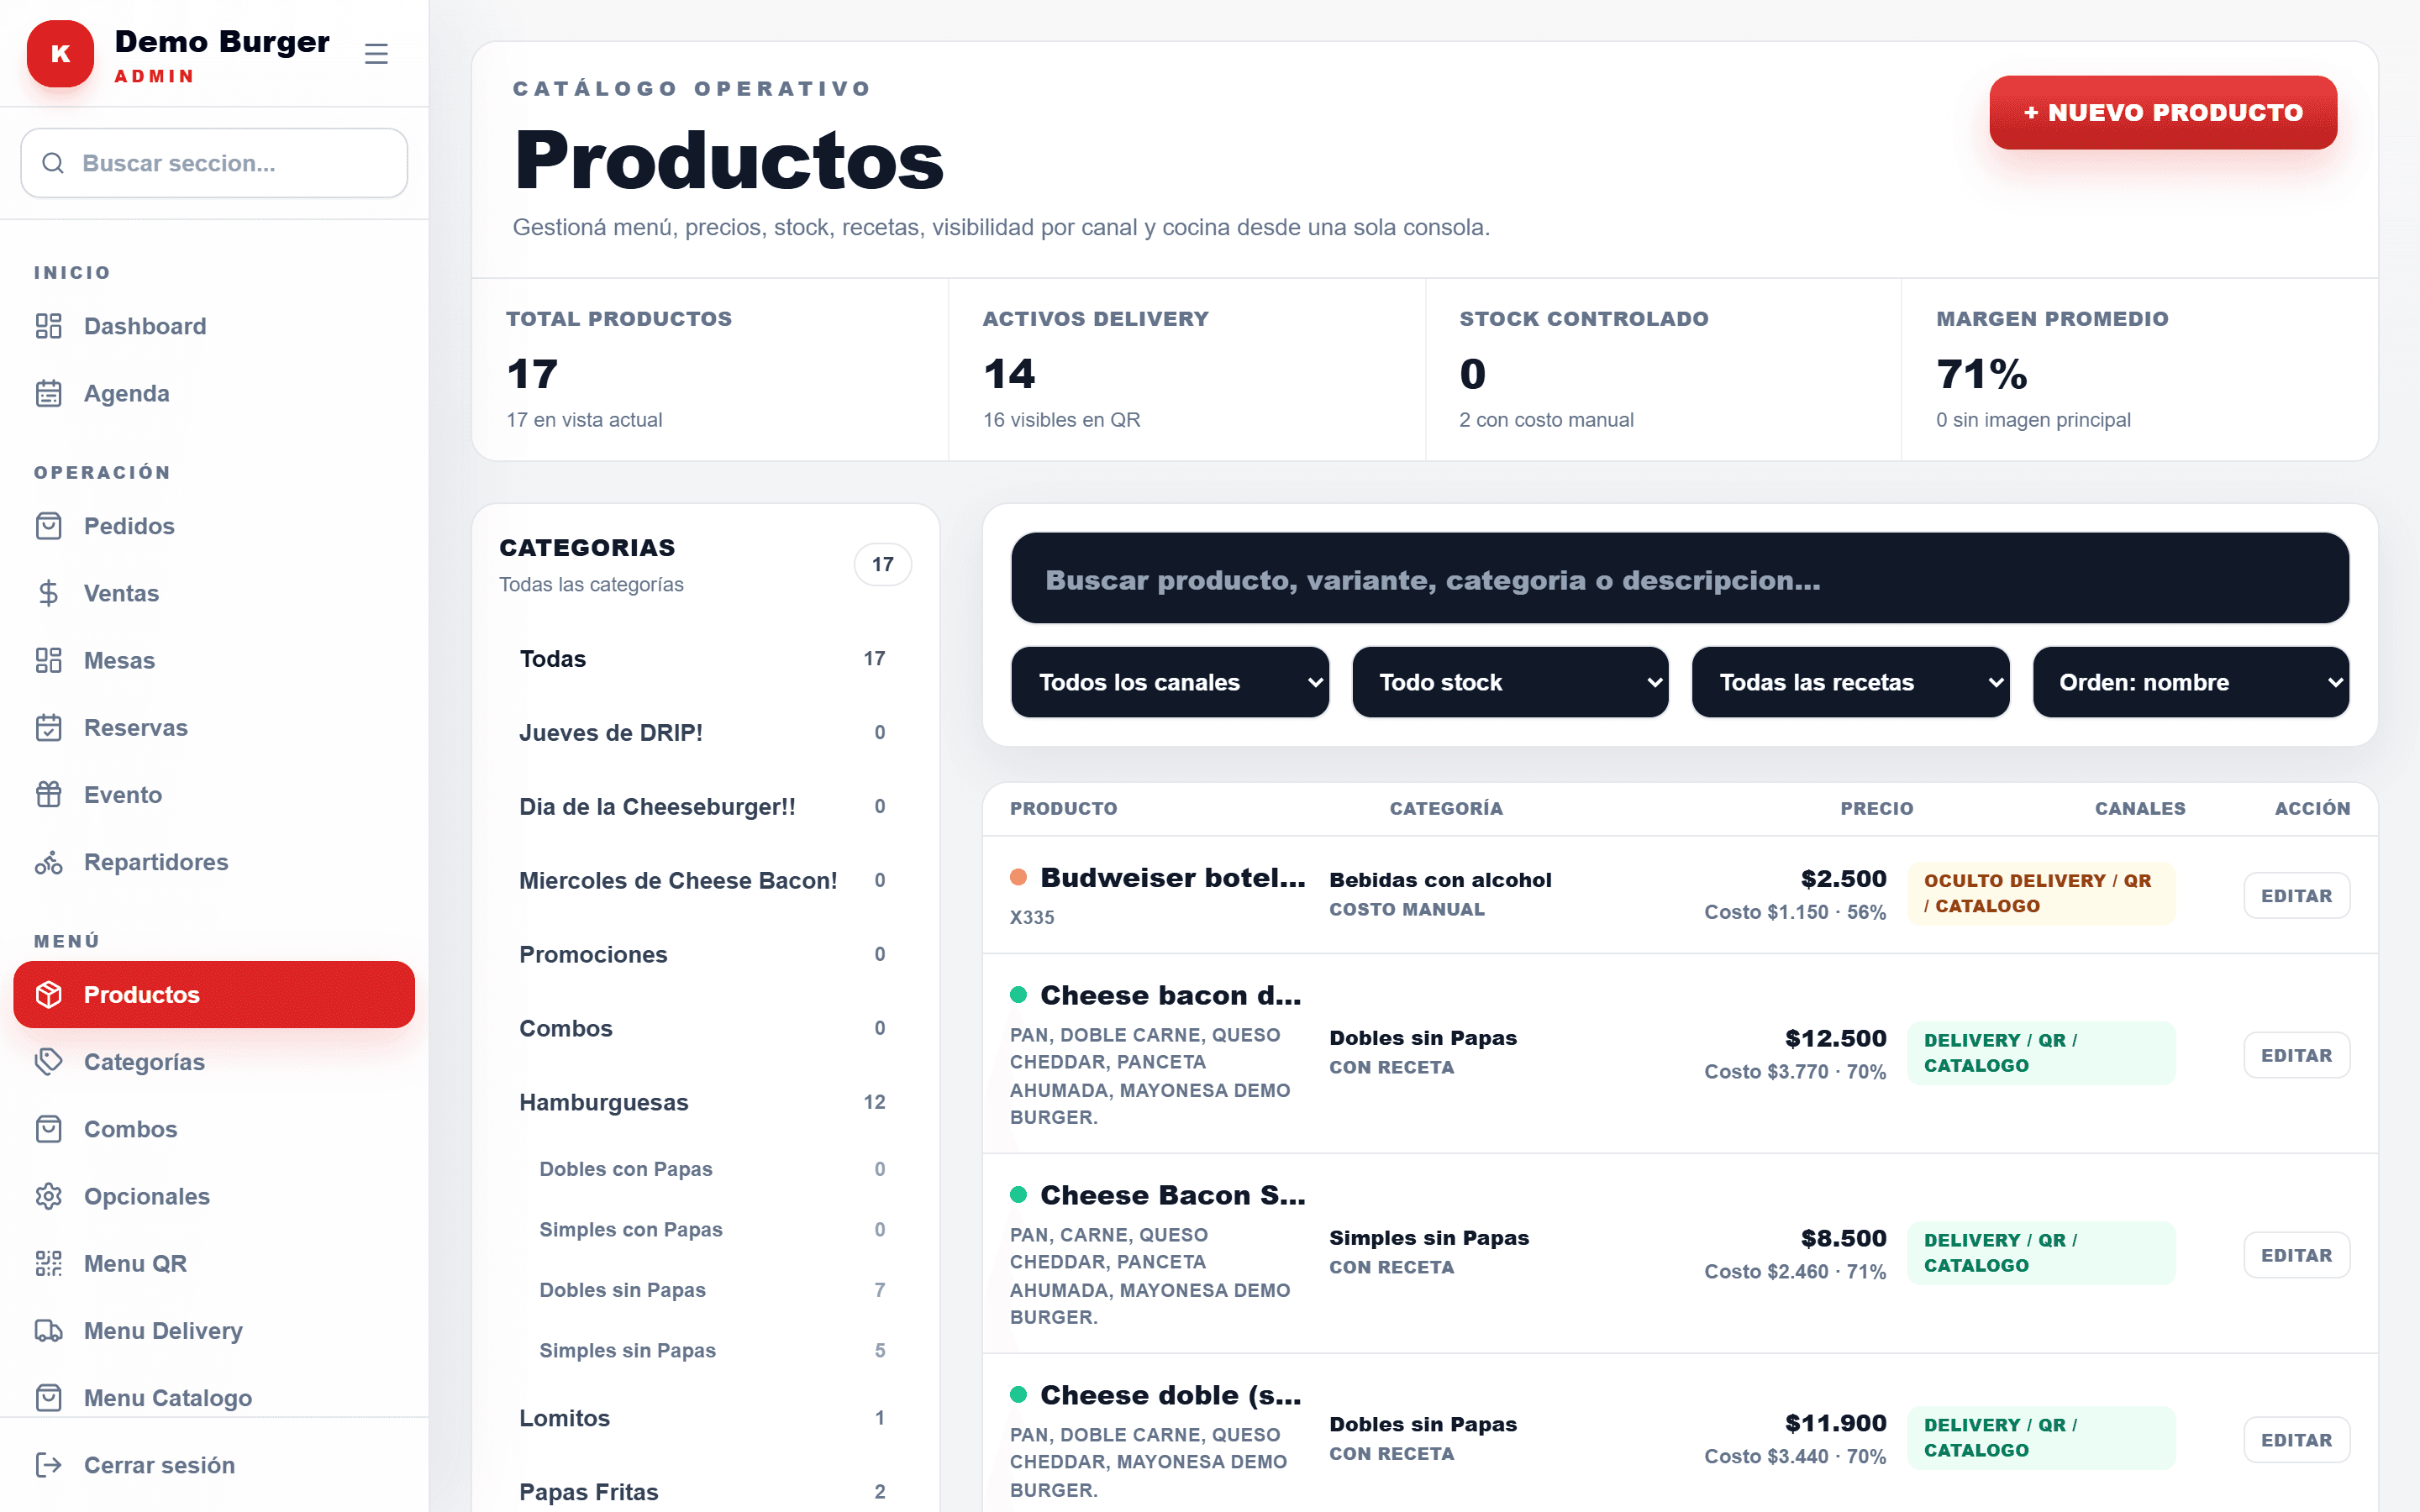Open the Todas las recetas dropdown
Viewport: 2420px width, 1512px height.
(1850, 682)
